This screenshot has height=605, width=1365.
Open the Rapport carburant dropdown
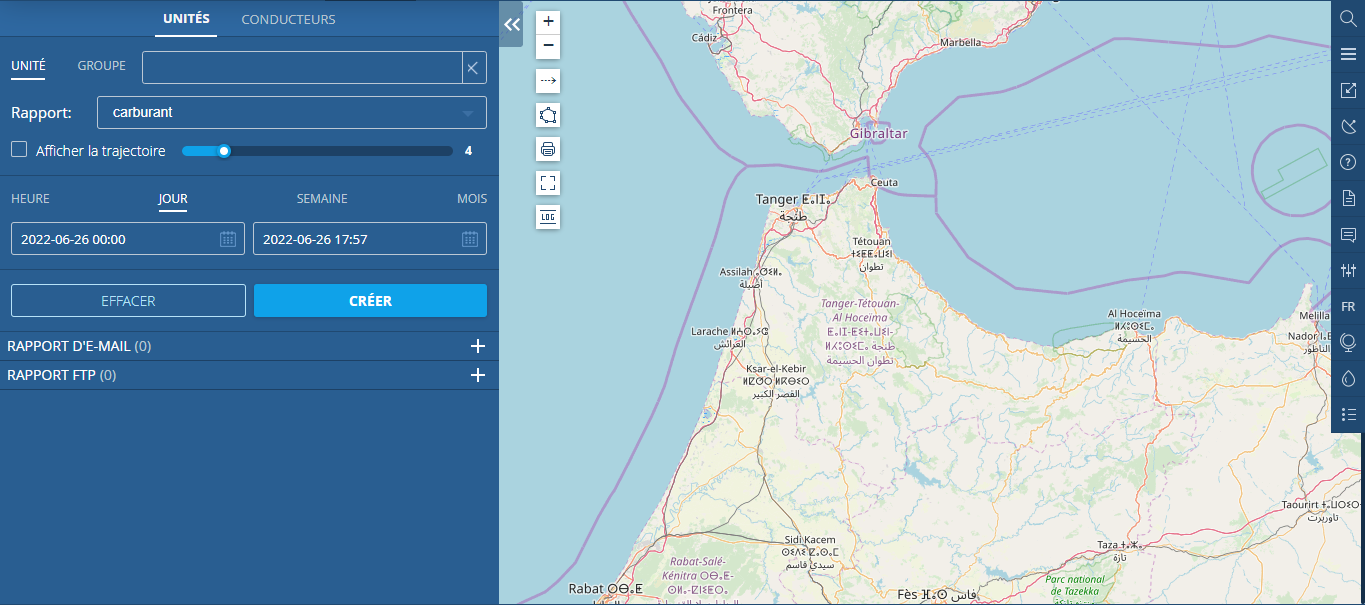pos(292,113)
